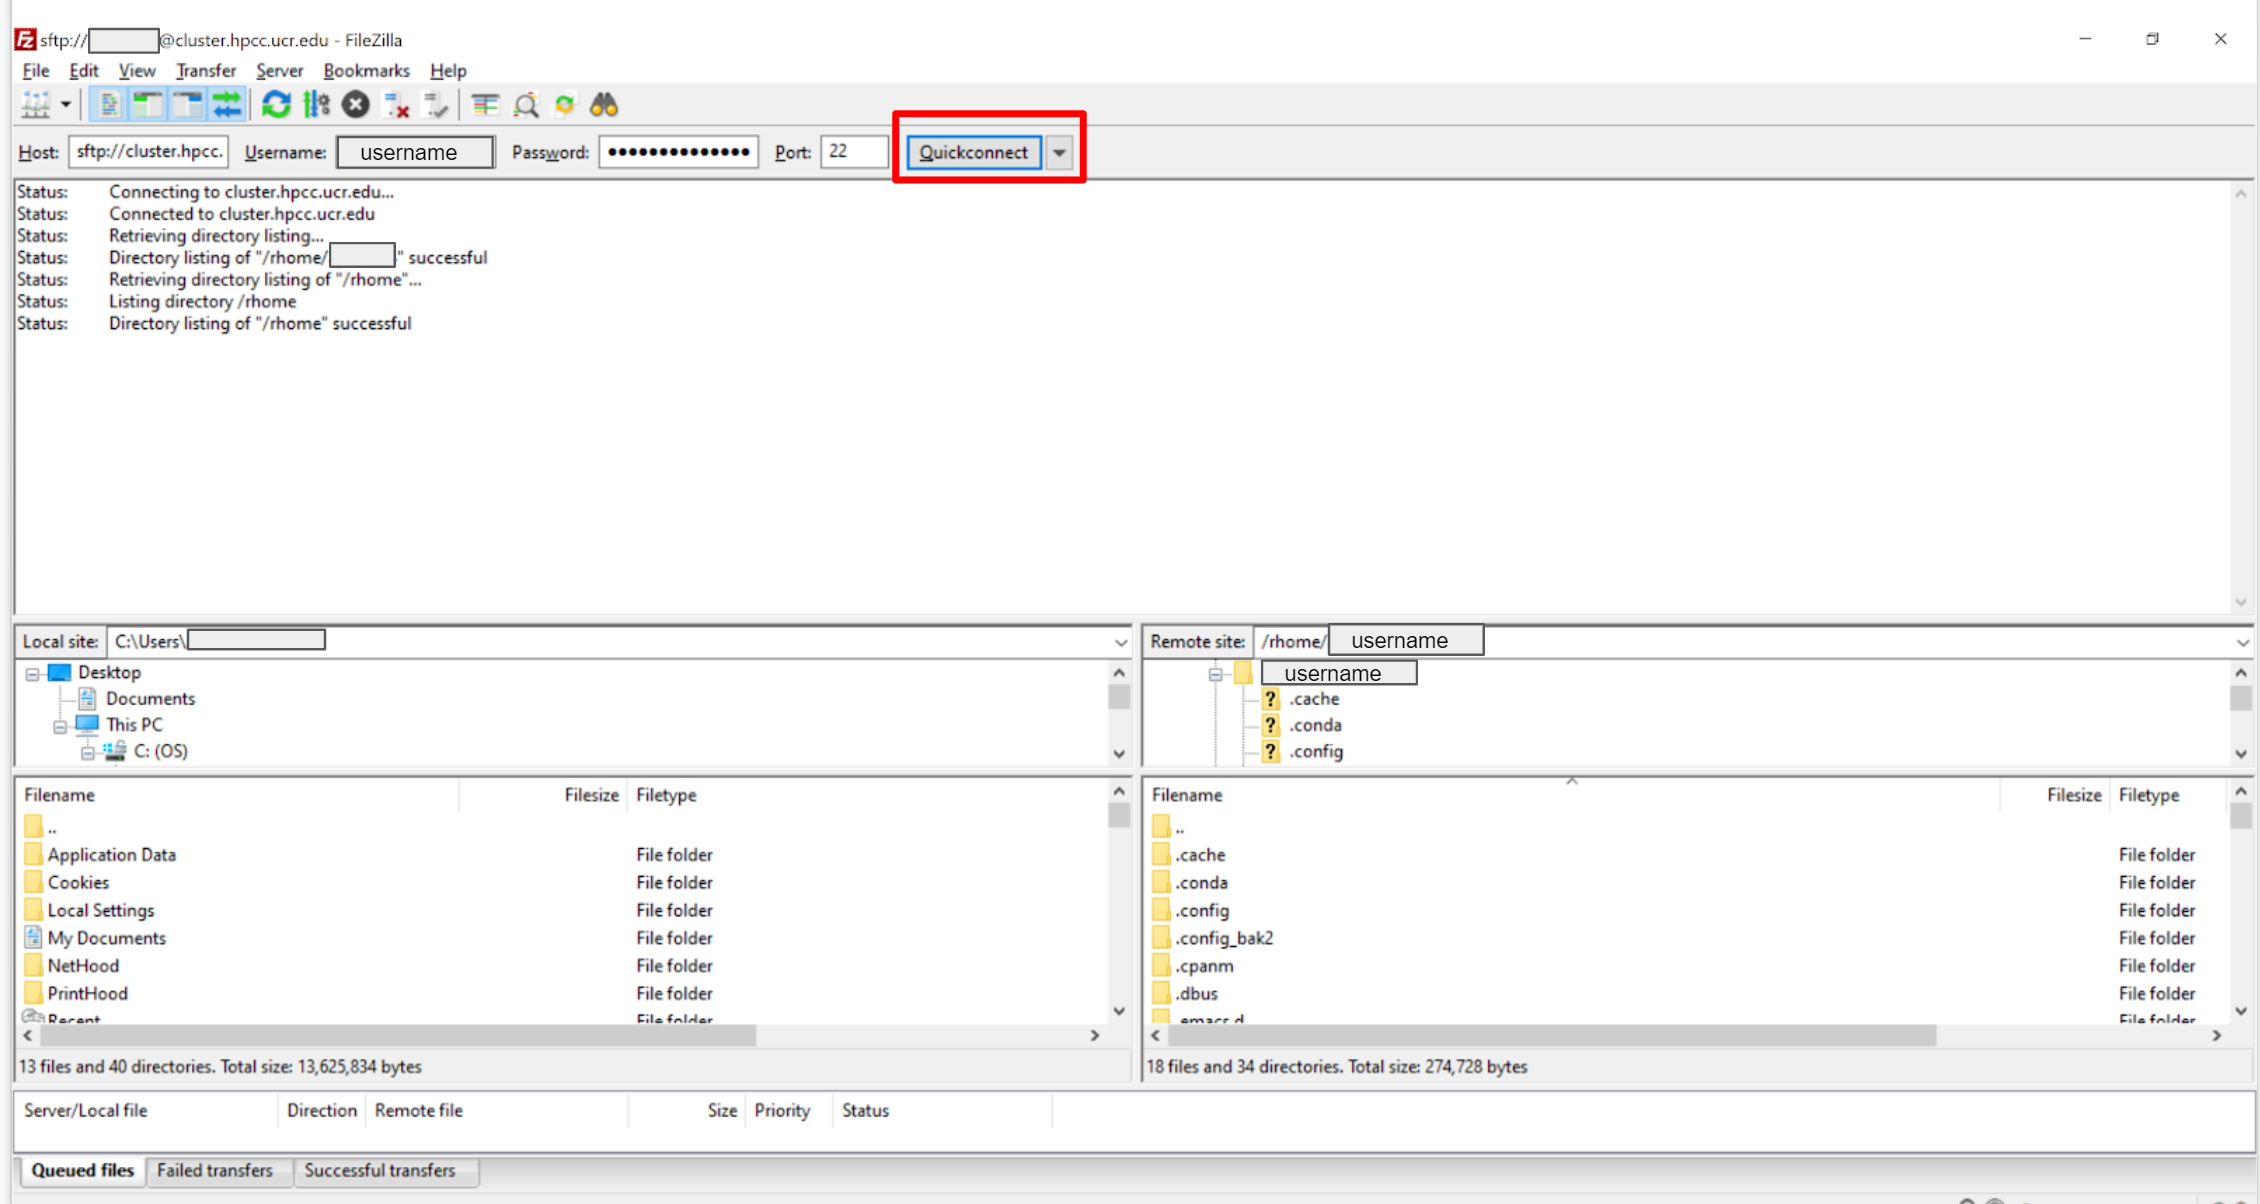Screen dimensions: 2260x1204
Task: Select the Local Settings local folder
Action: pos(101,911)
